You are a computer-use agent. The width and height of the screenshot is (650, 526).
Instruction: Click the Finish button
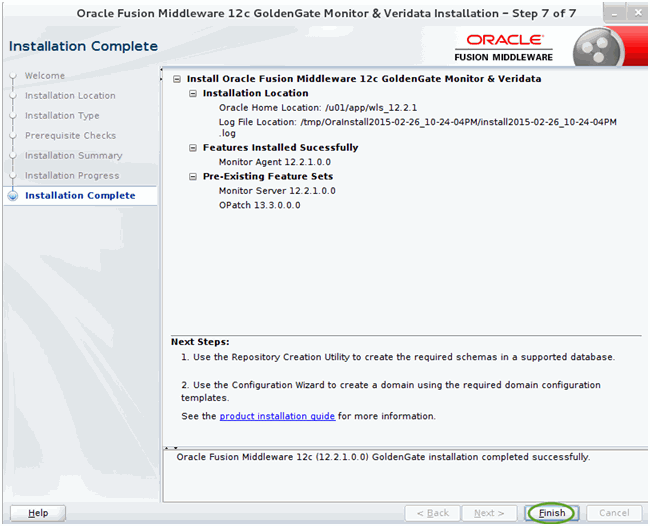[x=552, y=513]
